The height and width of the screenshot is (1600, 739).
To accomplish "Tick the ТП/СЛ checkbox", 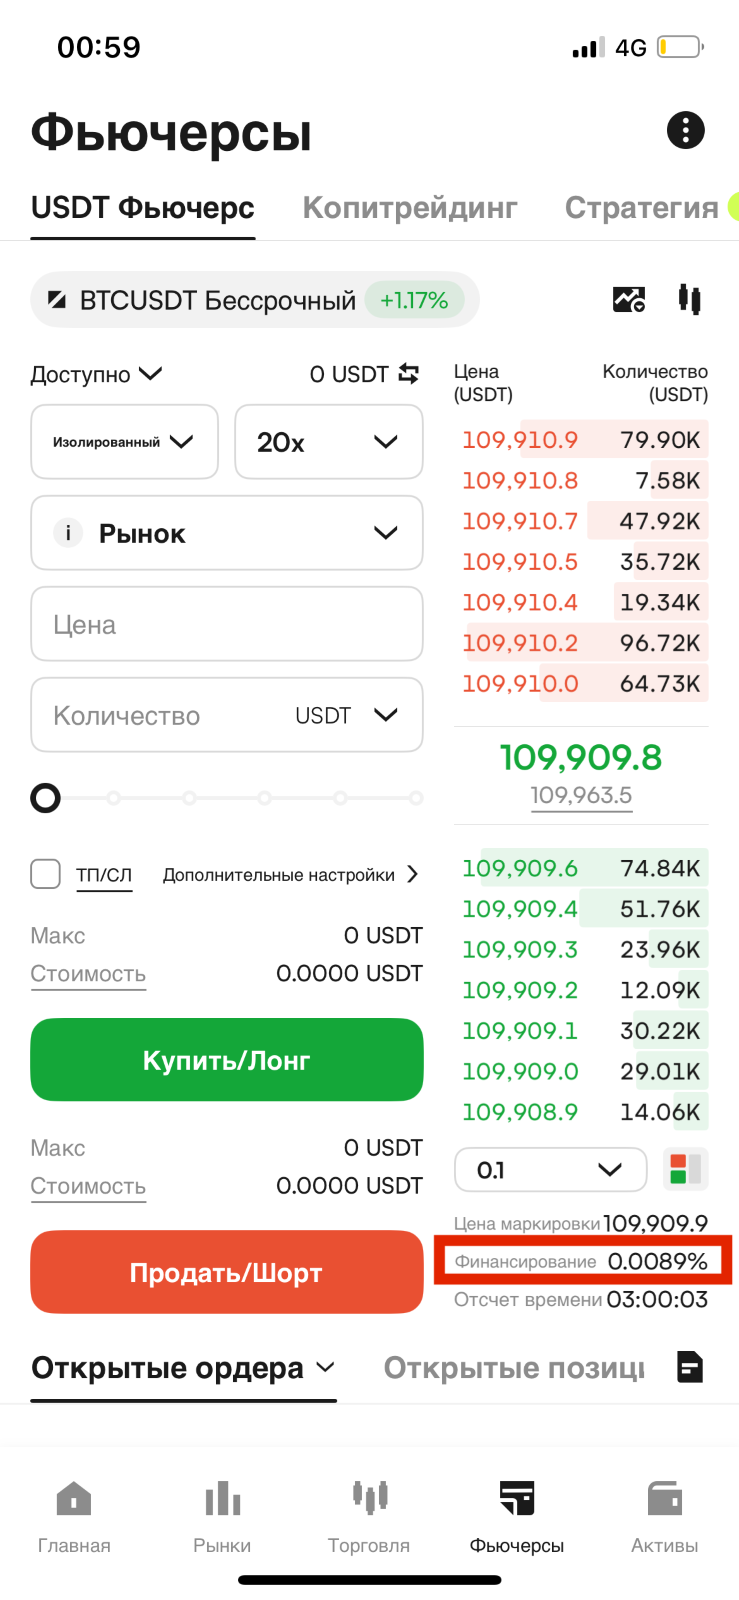I will pos(46,874).
